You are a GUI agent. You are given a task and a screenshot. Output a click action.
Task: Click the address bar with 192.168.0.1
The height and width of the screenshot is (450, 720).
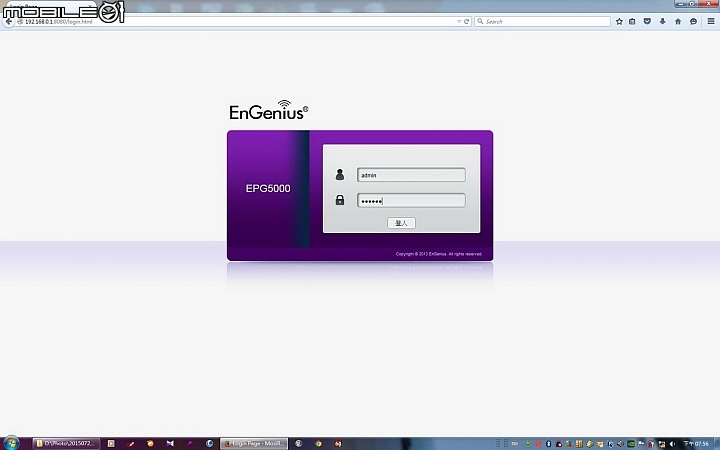[x=236, y=22]
